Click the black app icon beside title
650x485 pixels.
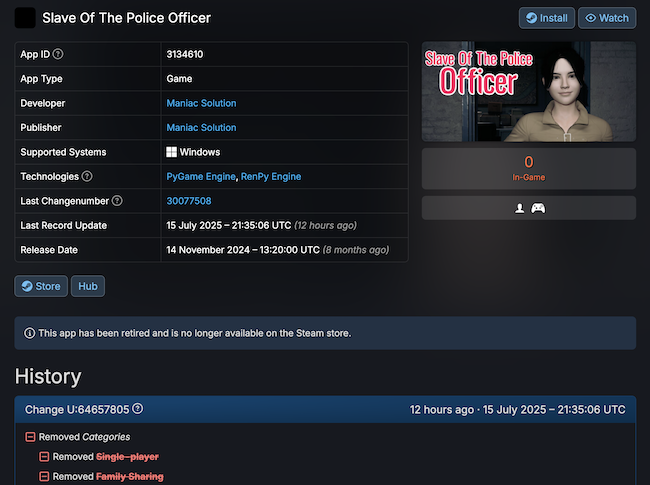[x=25, y=18]
